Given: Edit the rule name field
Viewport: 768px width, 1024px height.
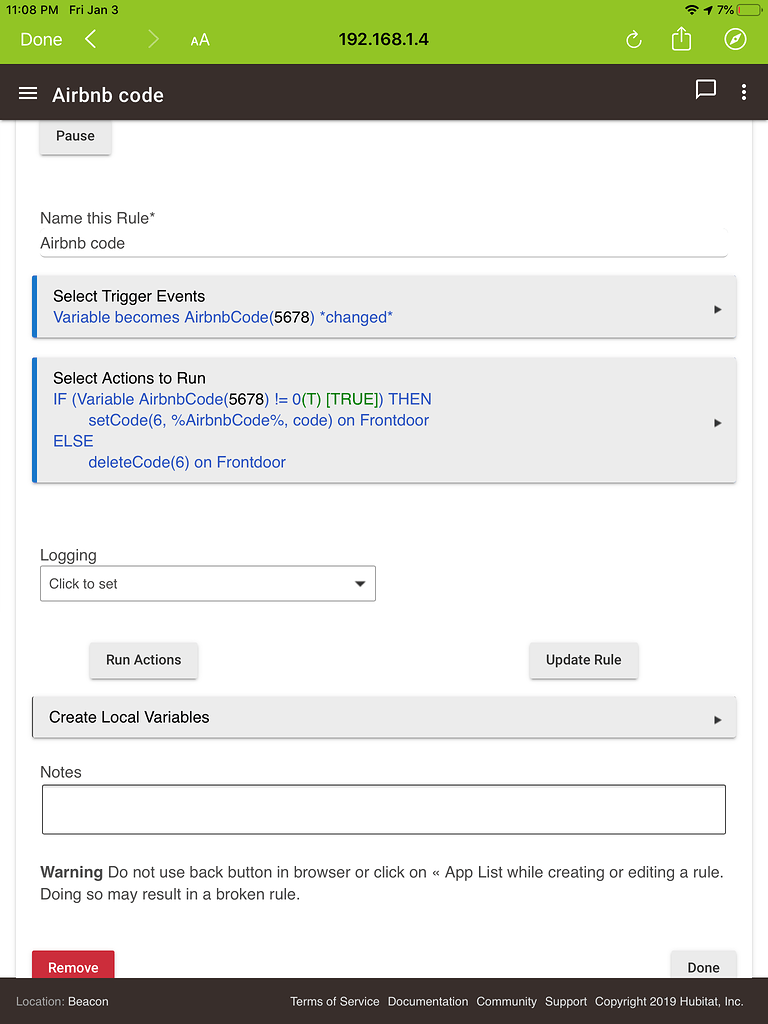Looking at the screenshot, I should coord(383,243).
